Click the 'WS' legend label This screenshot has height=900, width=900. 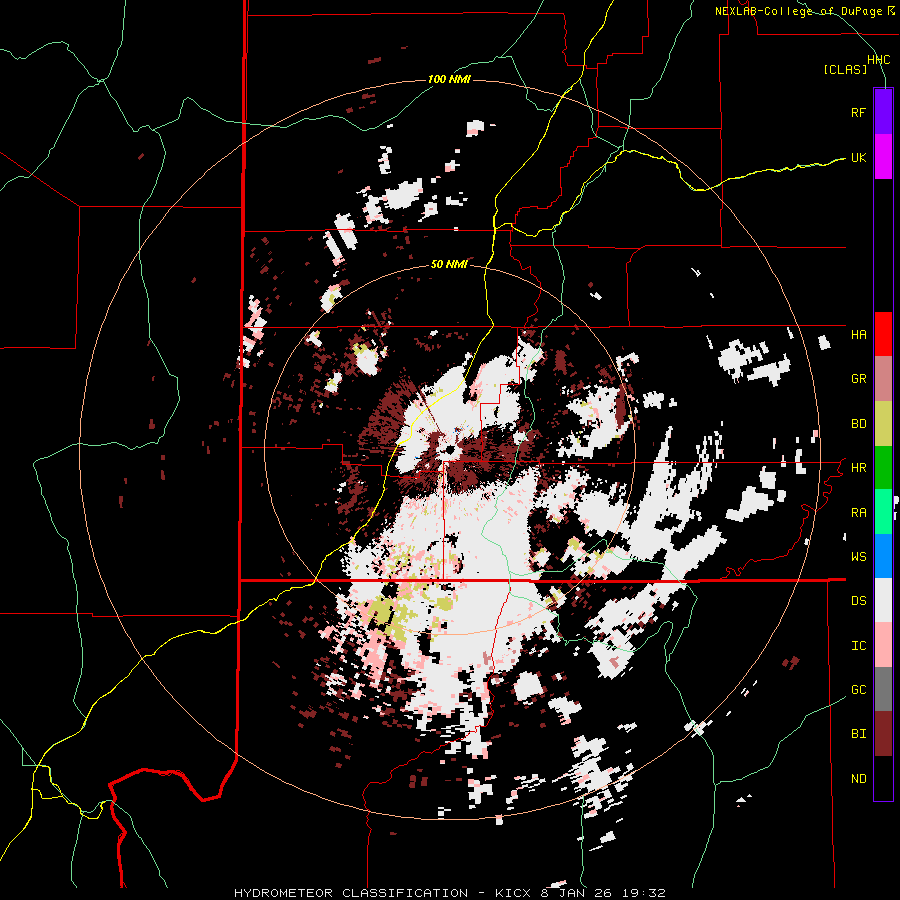858,557
